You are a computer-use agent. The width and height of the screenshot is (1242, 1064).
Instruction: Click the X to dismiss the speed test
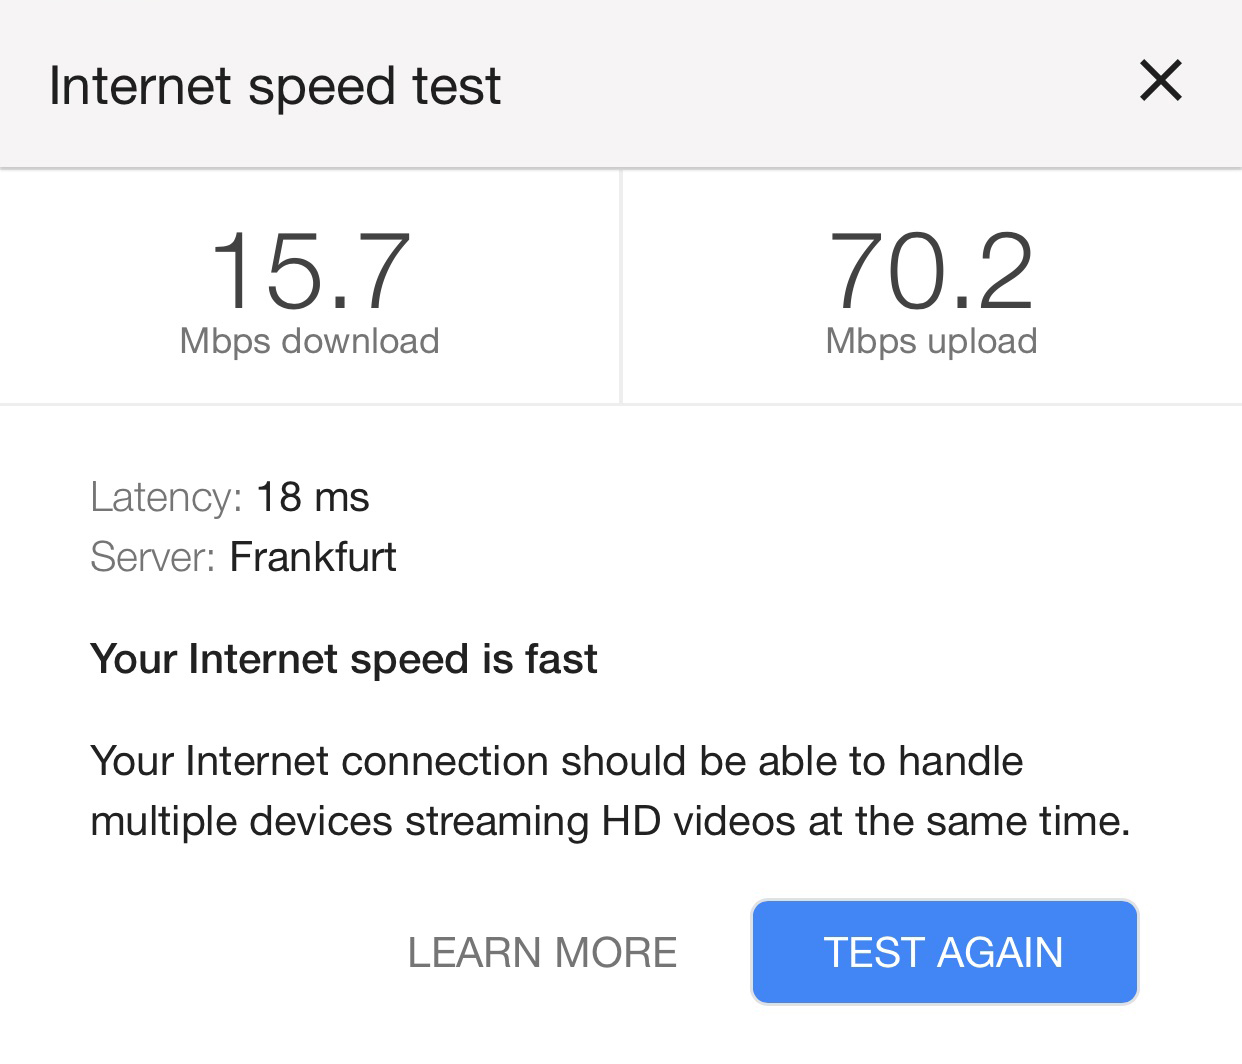[1160, 82]
